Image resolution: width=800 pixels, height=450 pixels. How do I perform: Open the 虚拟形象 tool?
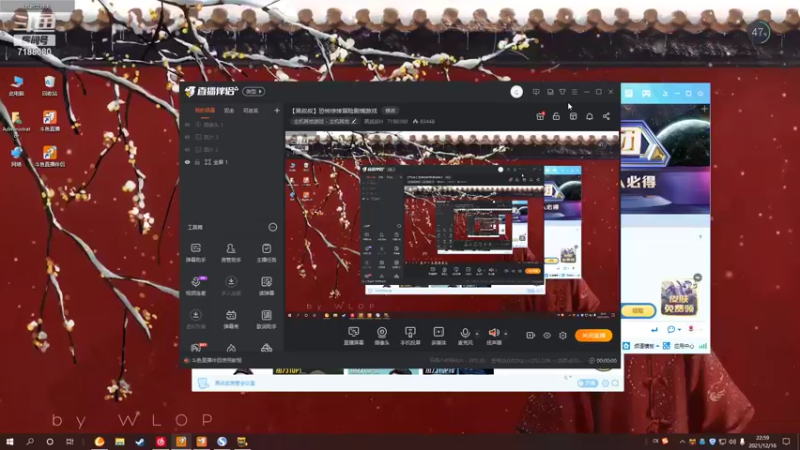pyautogui.click(x=195, y=319)
